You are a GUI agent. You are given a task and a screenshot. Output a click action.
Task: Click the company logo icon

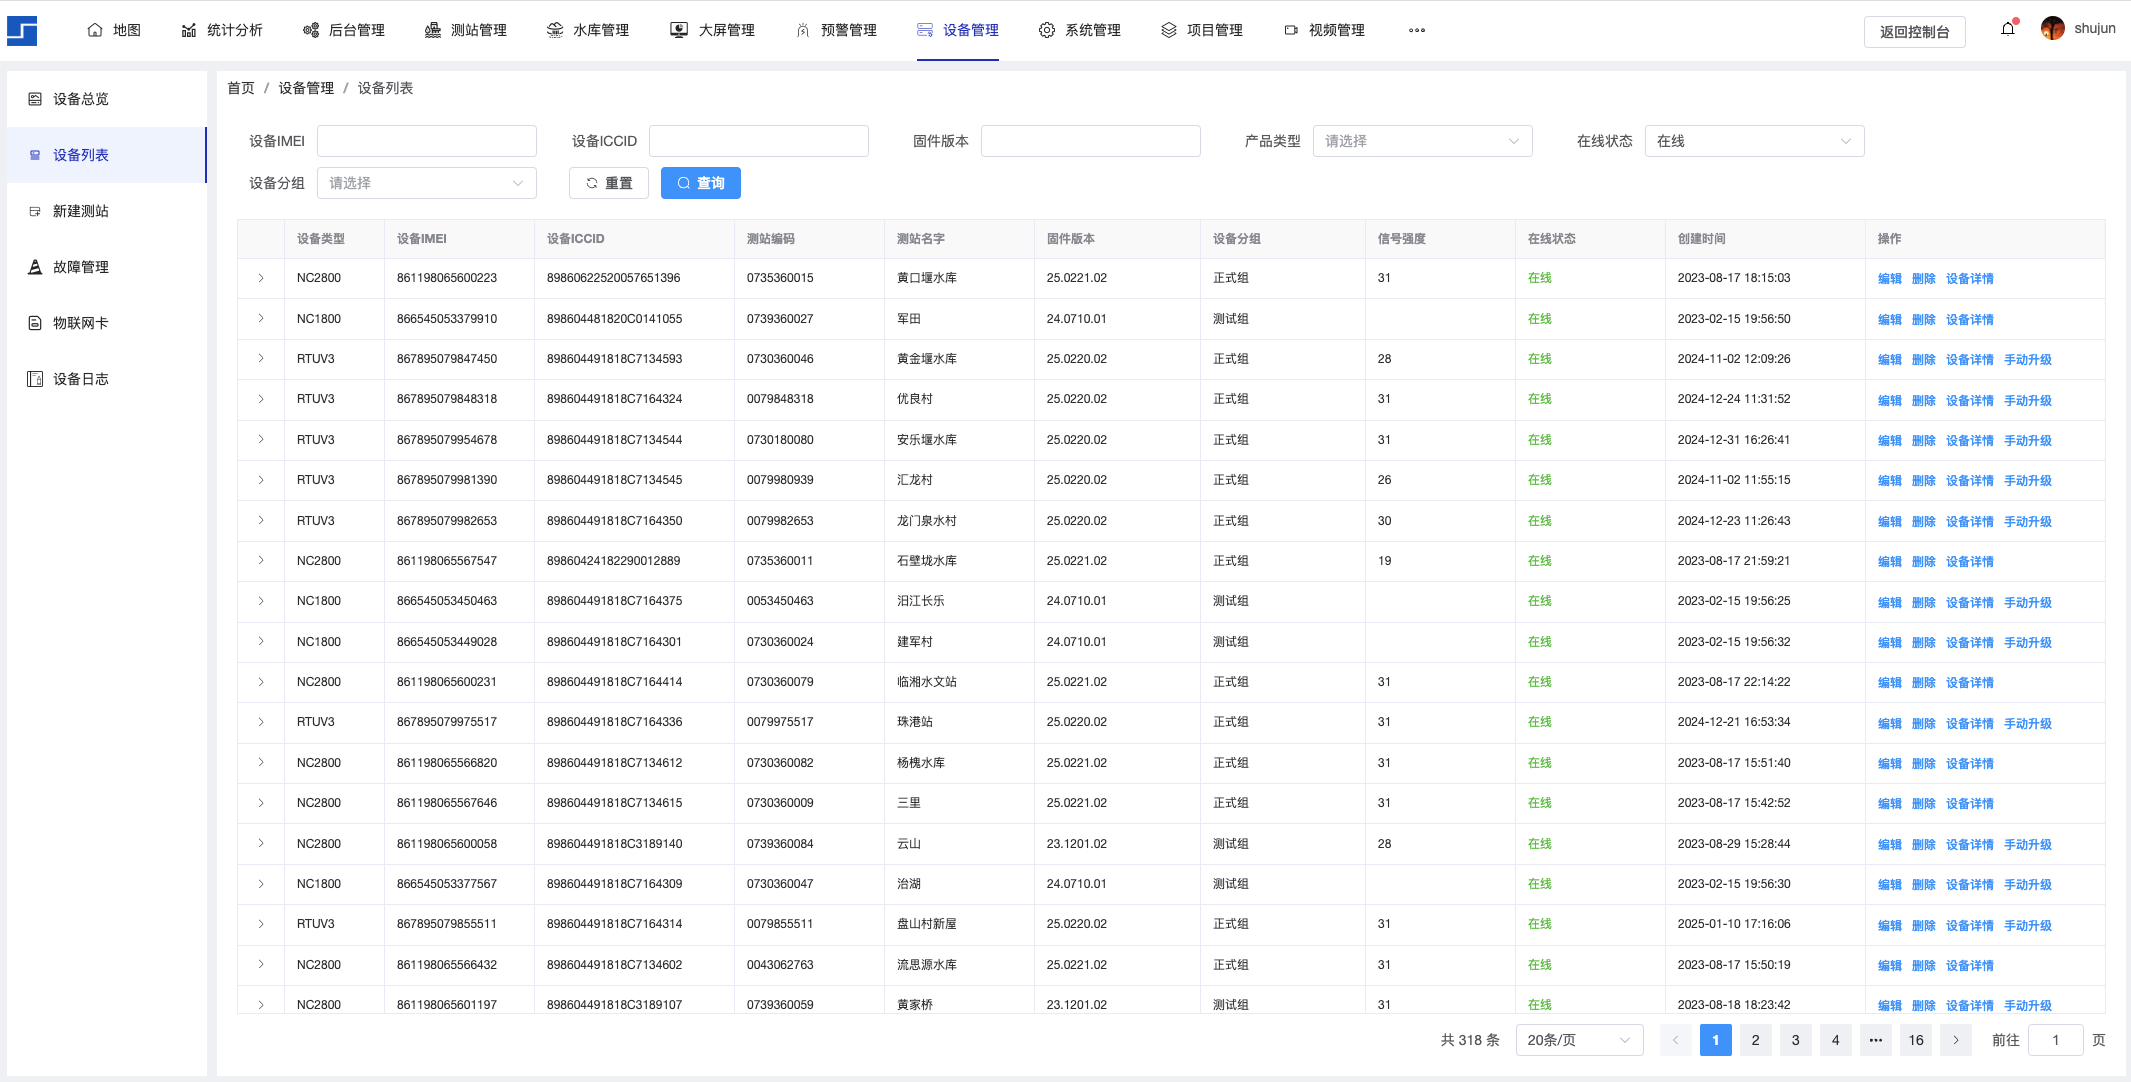point(22,31)
